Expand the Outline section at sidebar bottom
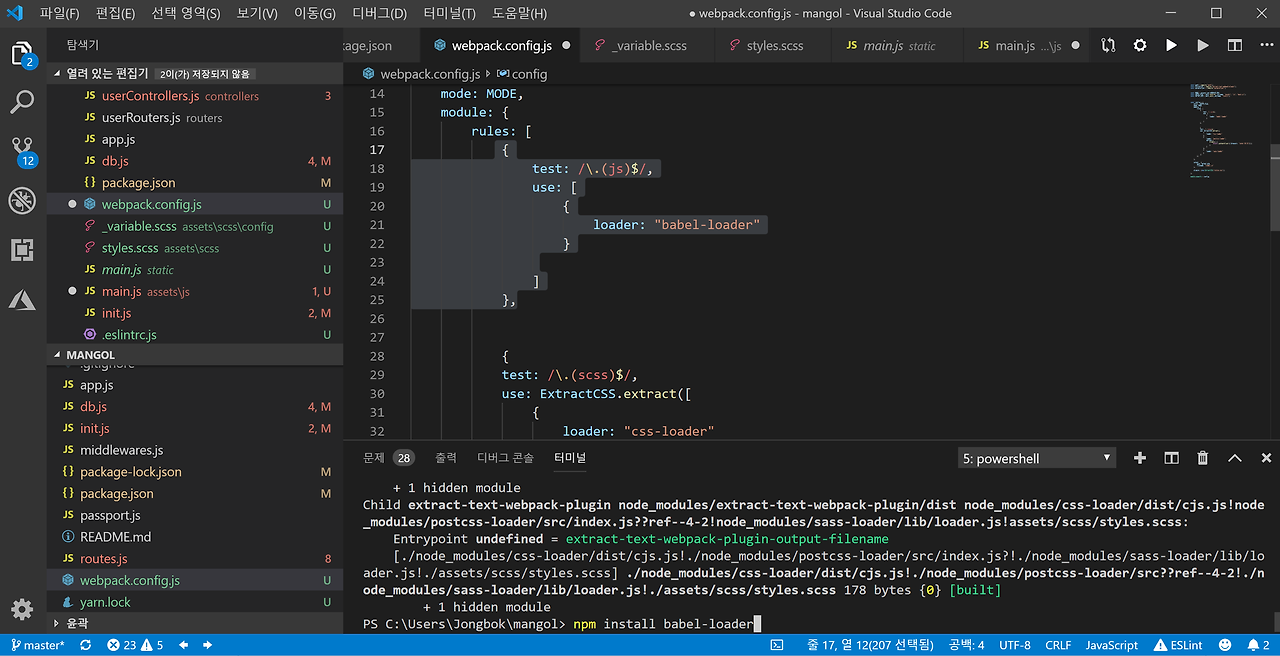 pos(195,622)
